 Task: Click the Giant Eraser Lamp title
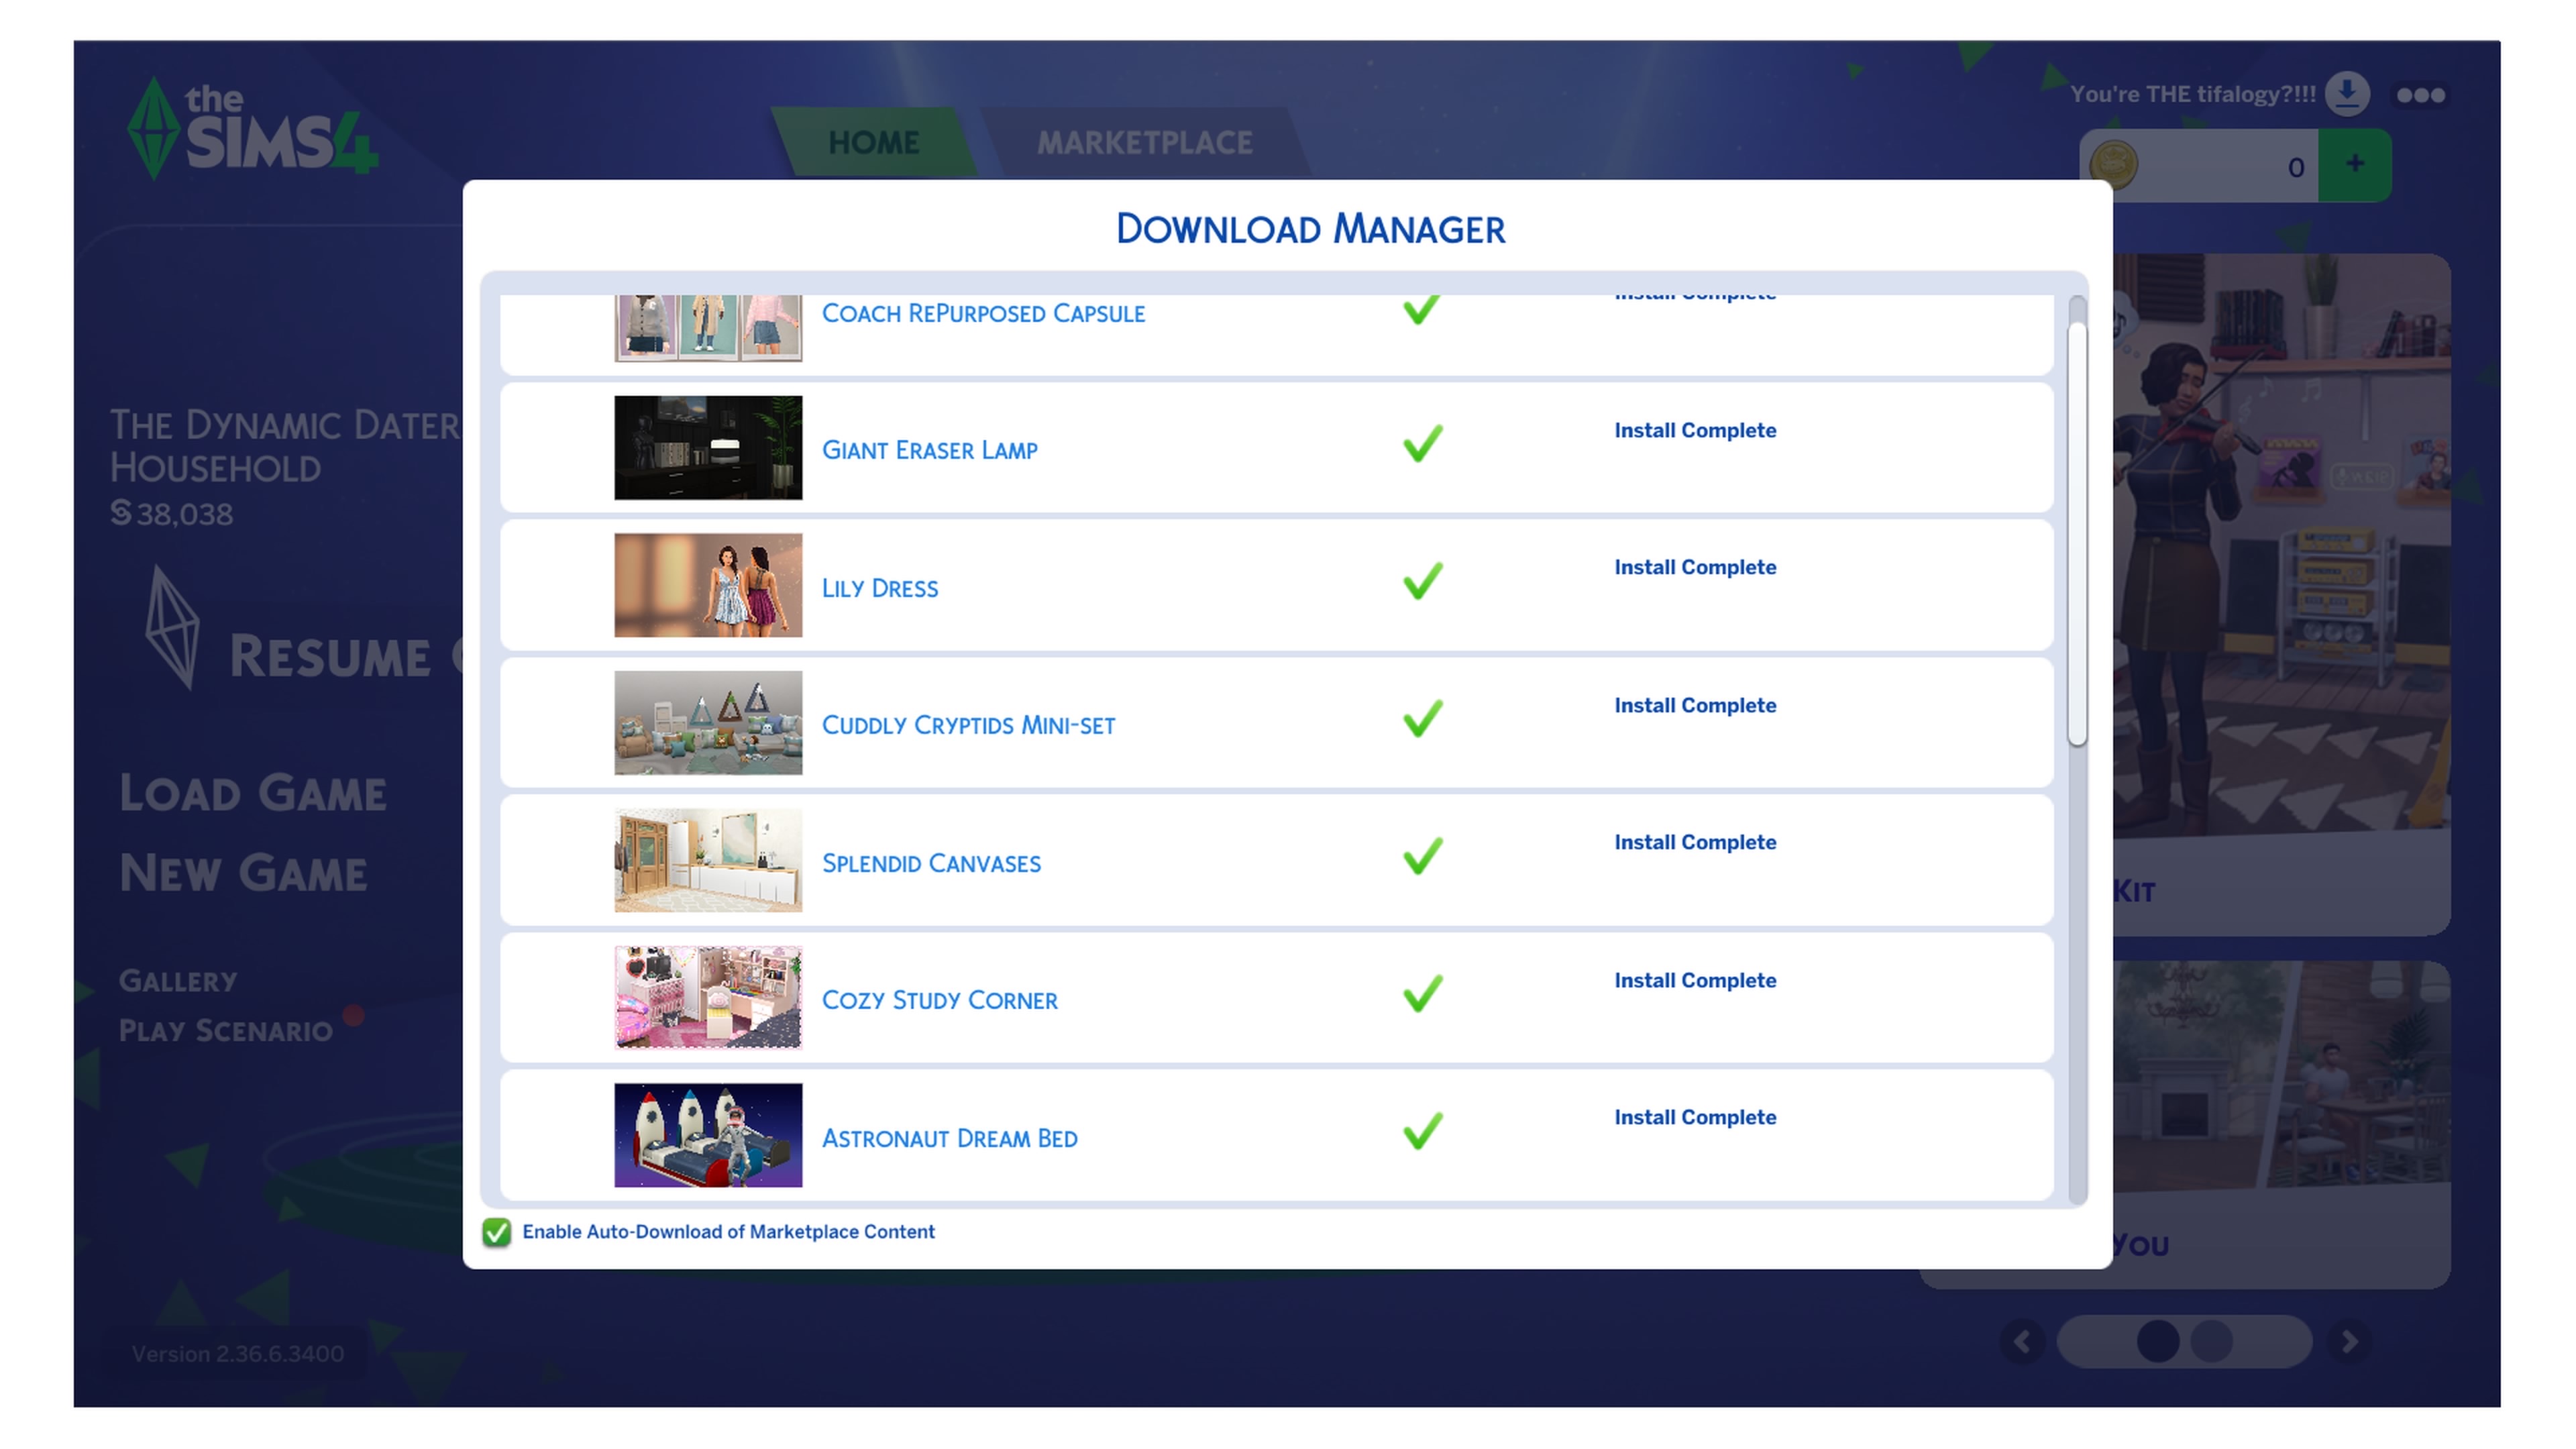point(929,450)
